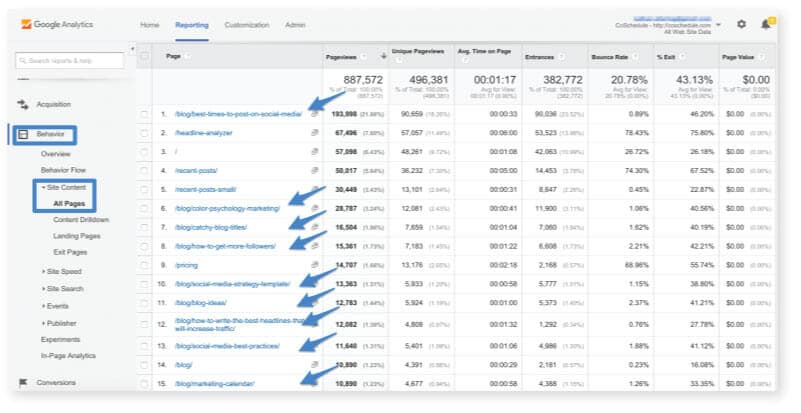Click the Acquisition arrows icon in sidebar

[23, 104]
